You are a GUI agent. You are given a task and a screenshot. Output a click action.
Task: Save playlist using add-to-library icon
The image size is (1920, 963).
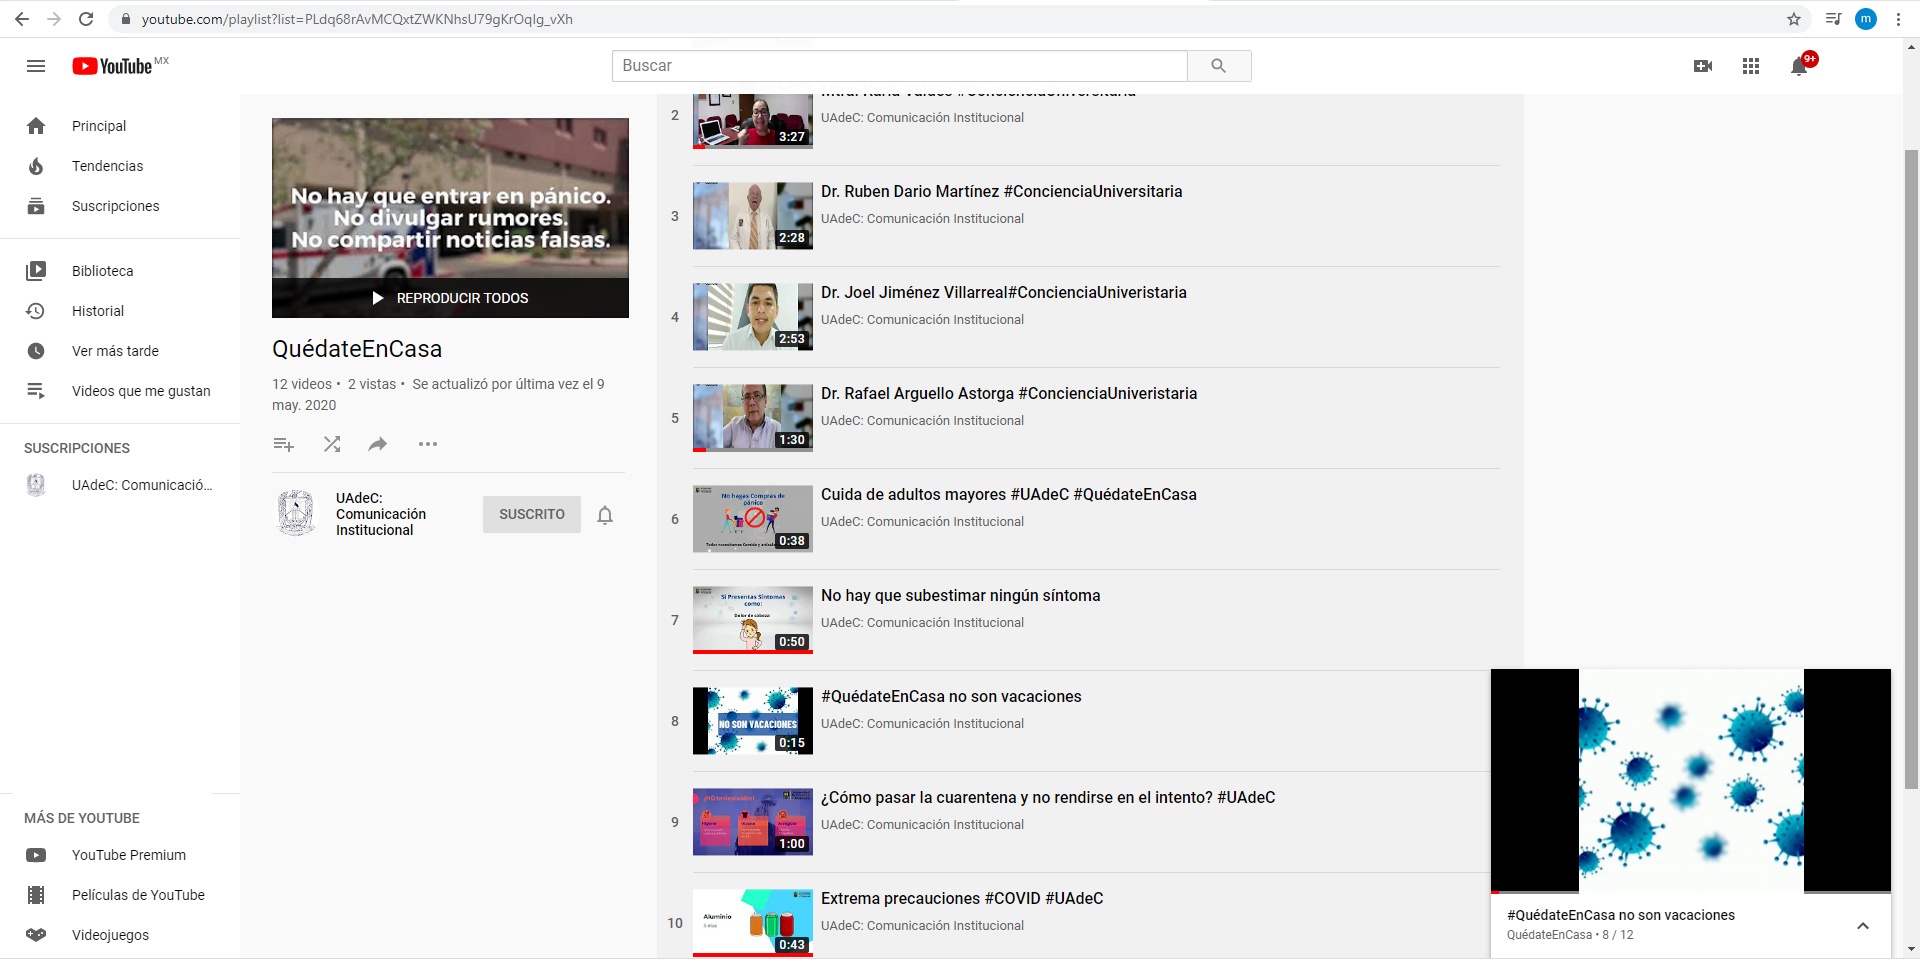point(284,444)
